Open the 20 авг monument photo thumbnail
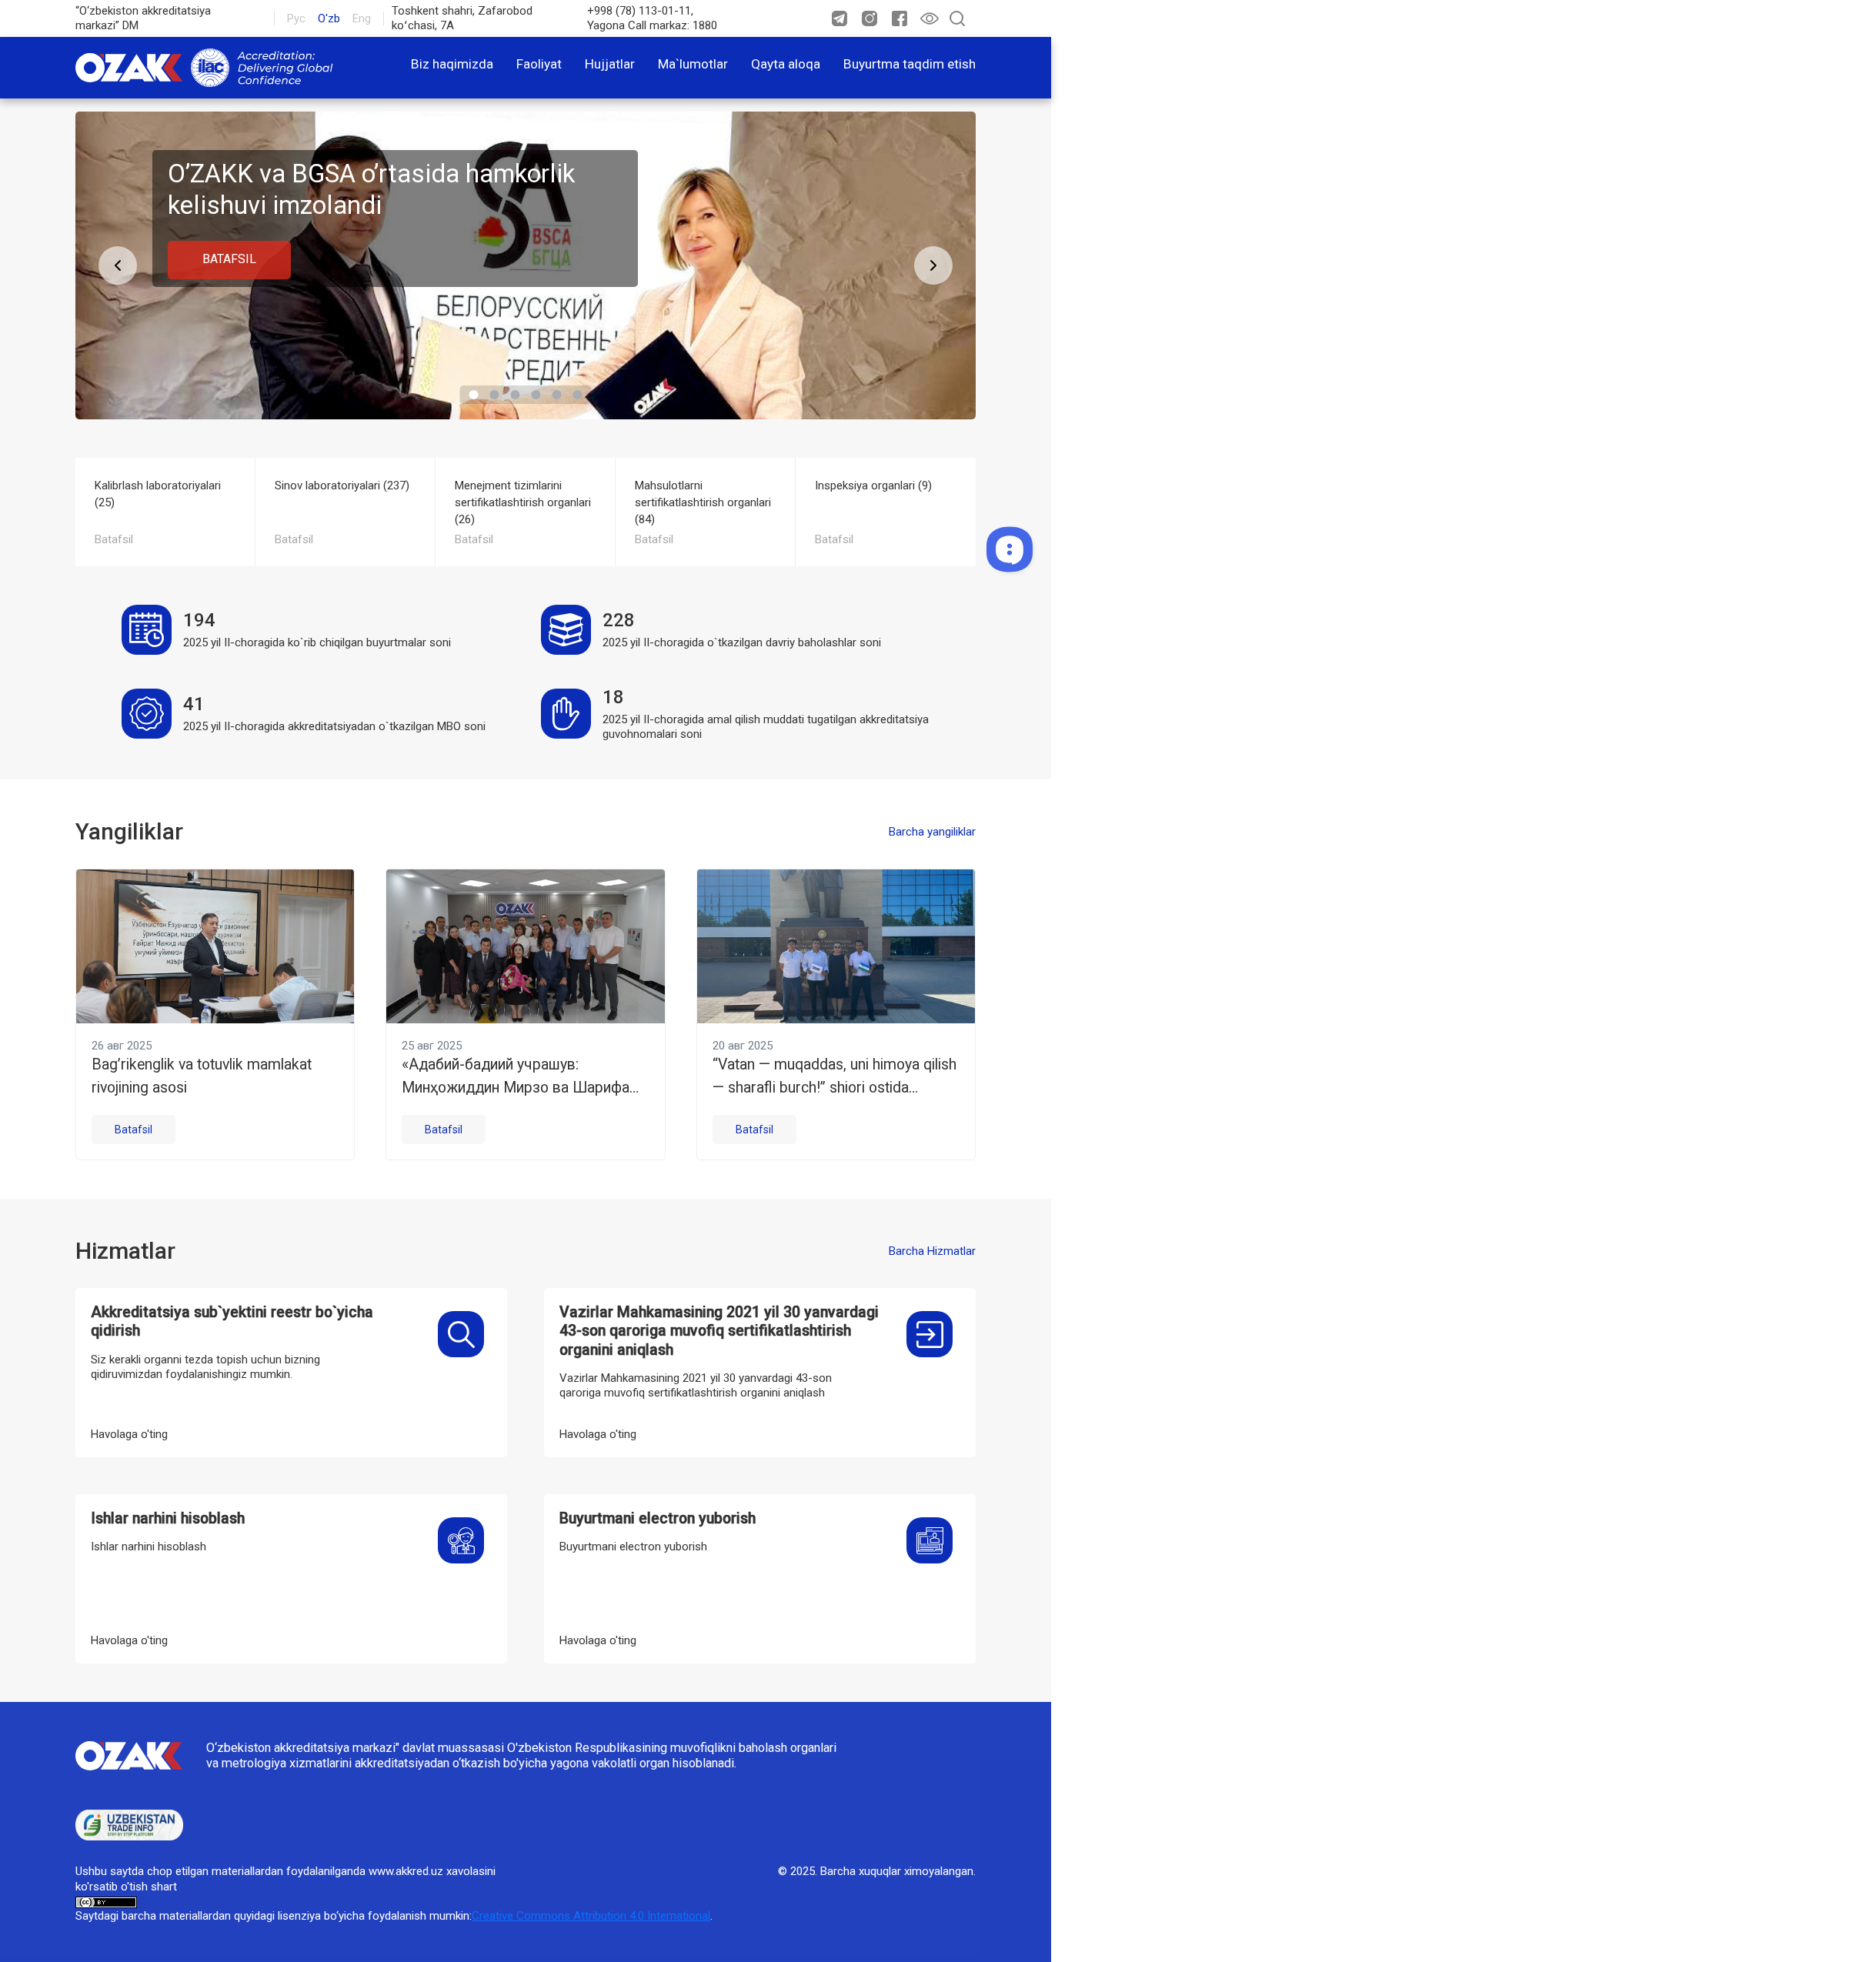Screen dimensions: 1876x1962 (x=836, y=946)
